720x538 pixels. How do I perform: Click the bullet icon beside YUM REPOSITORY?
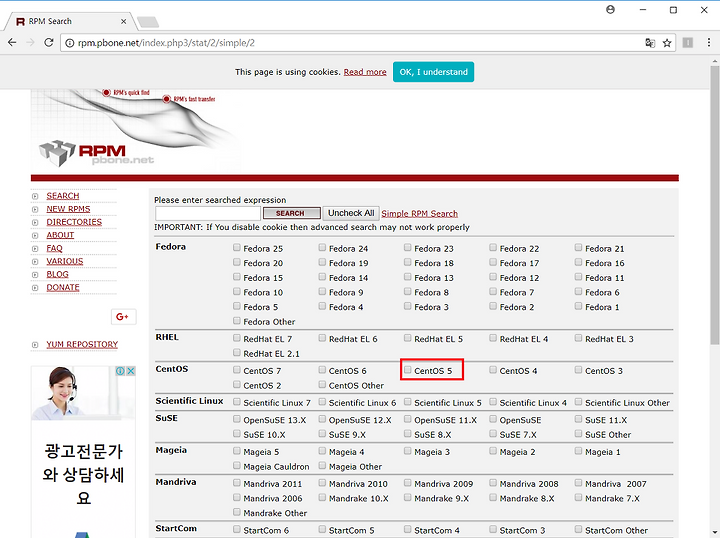tap(35, 345)
